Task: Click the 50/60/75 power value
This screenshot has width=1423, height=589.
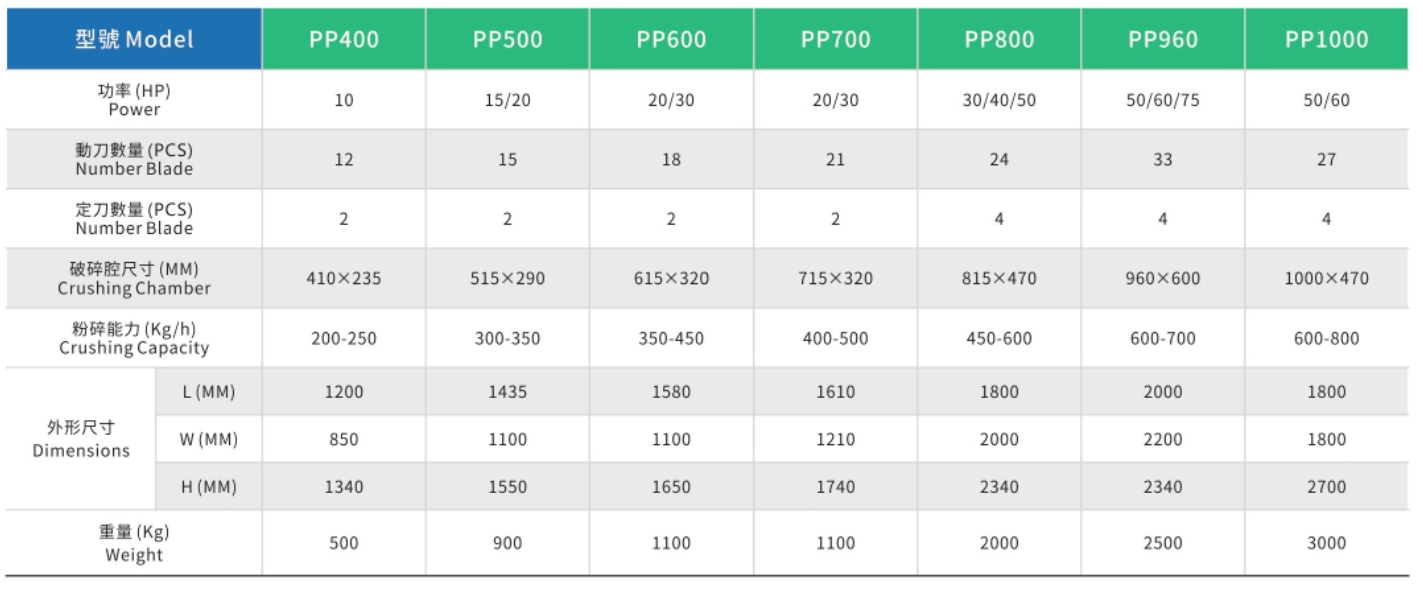Action: tap(1162, 100)
